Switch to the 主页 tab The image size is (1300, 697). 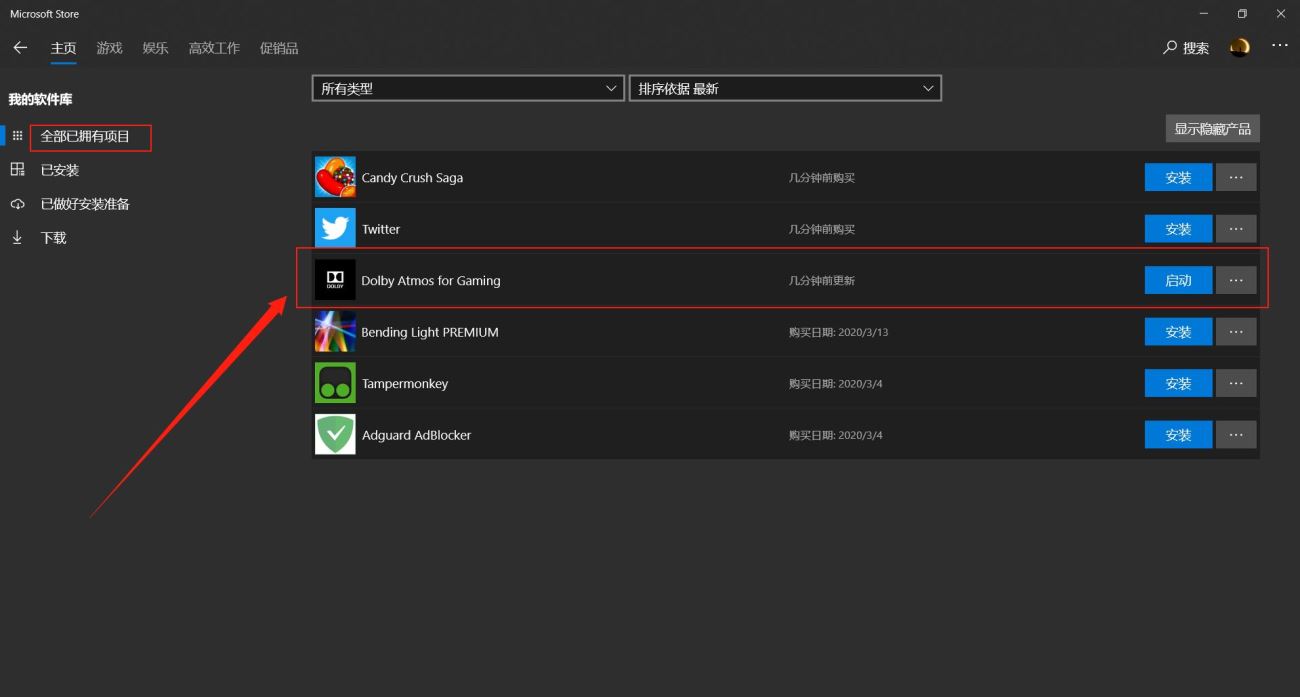click(64, 48)
